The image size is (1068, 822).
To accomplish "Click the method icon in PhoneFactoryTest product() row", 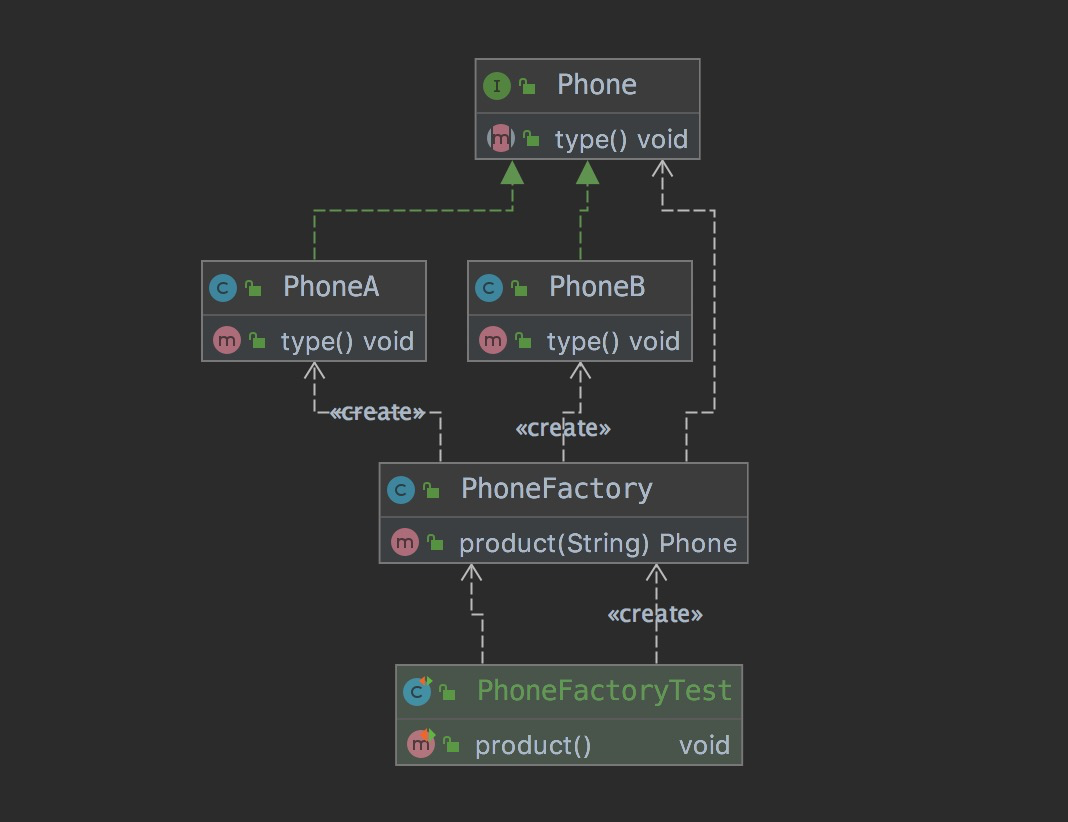I will click(x=421, y=744).
